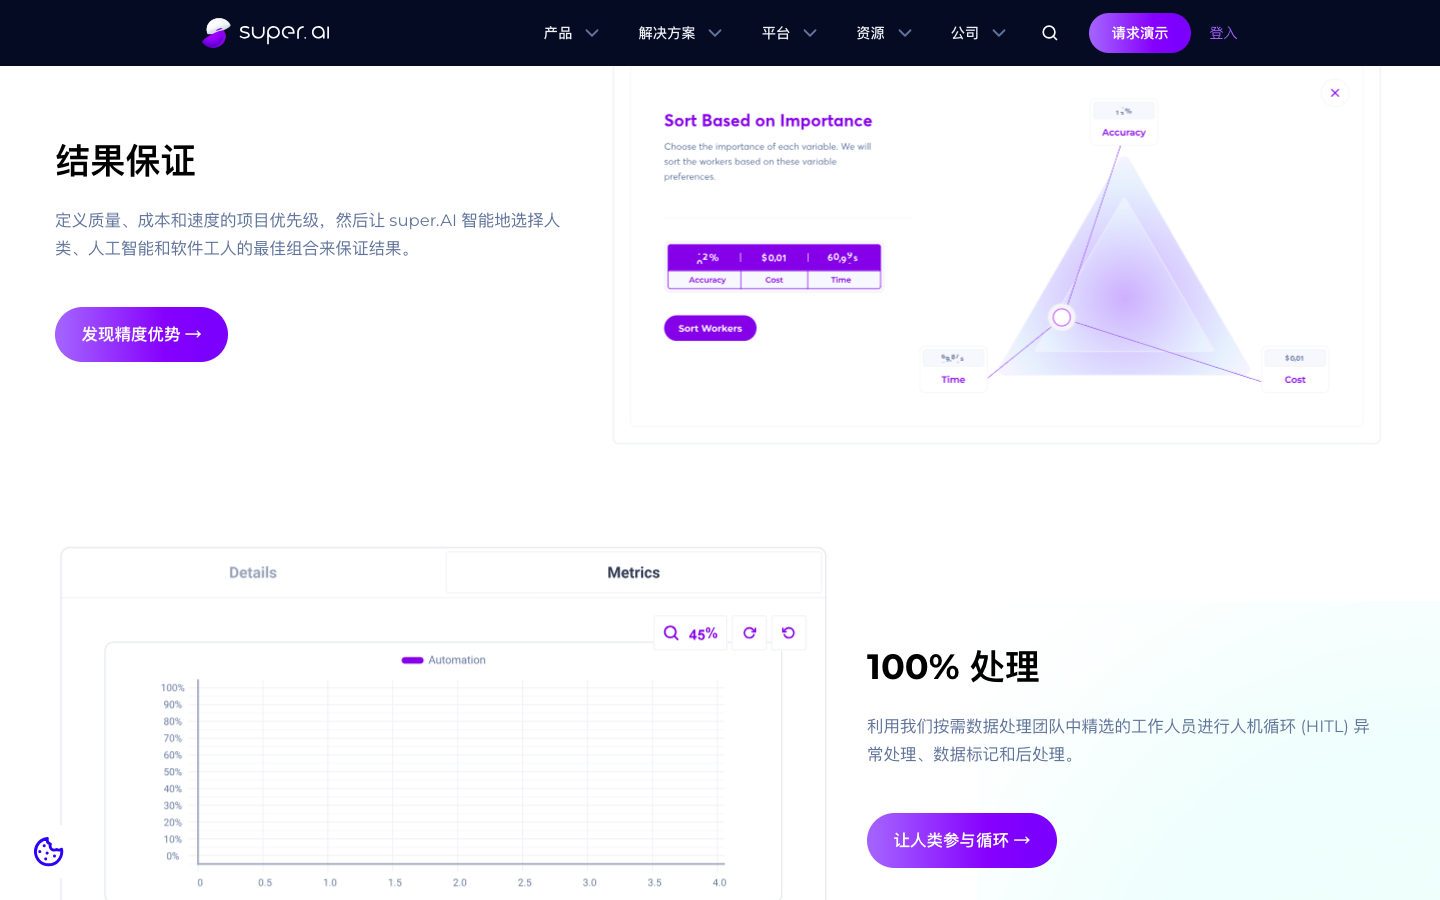Open the search icon in navbar

pyautogui.click(x=1049, y=32)
